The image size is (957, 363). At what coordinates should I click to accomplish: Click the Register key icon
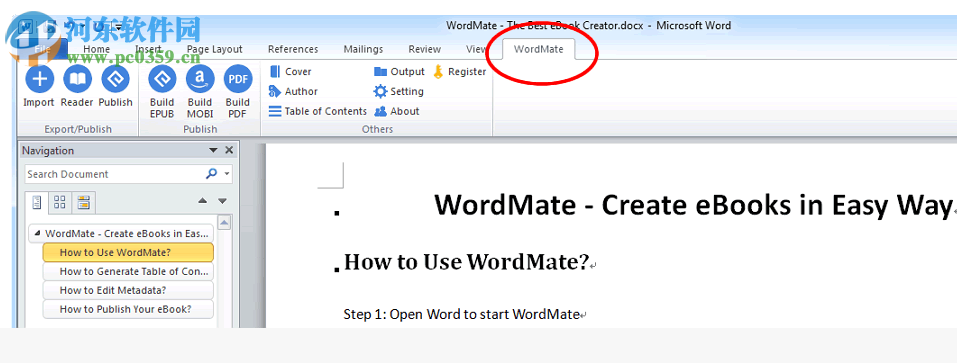(x=438, y=72)
